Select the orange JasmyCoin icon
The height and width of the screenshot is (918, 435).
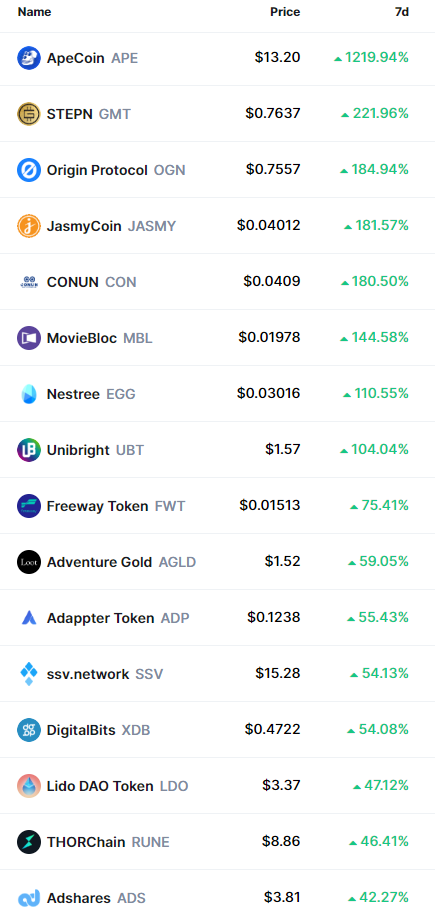pyautogui.click(x=29, y=226)
